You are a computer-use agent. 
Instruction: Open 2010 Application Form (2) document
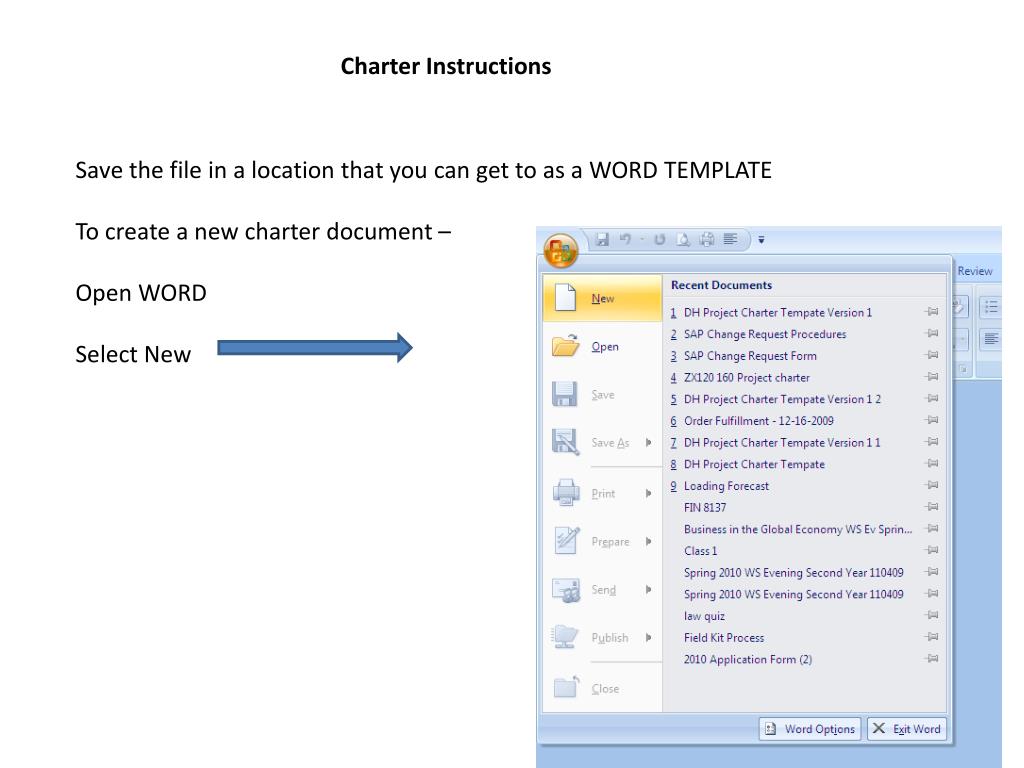[x=748, y=659]
